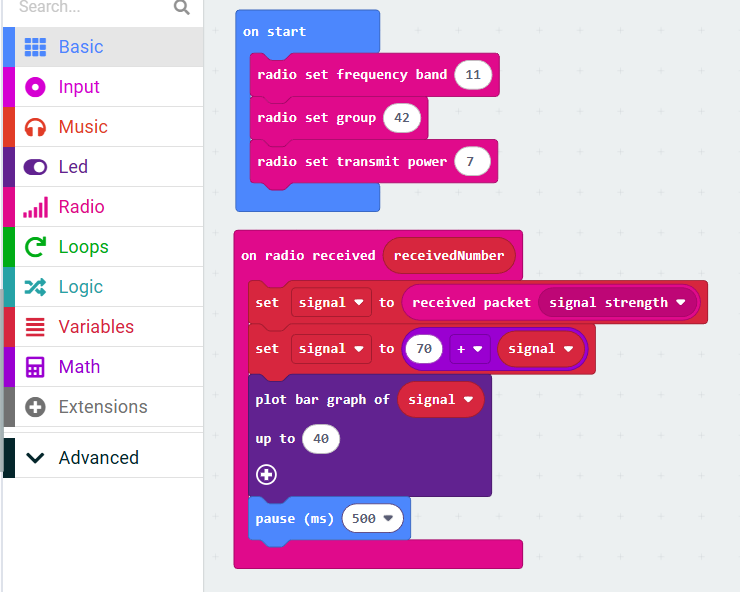Click the Loops circular arrow icon
Screen dimensions: 740x592
[35, 247]
